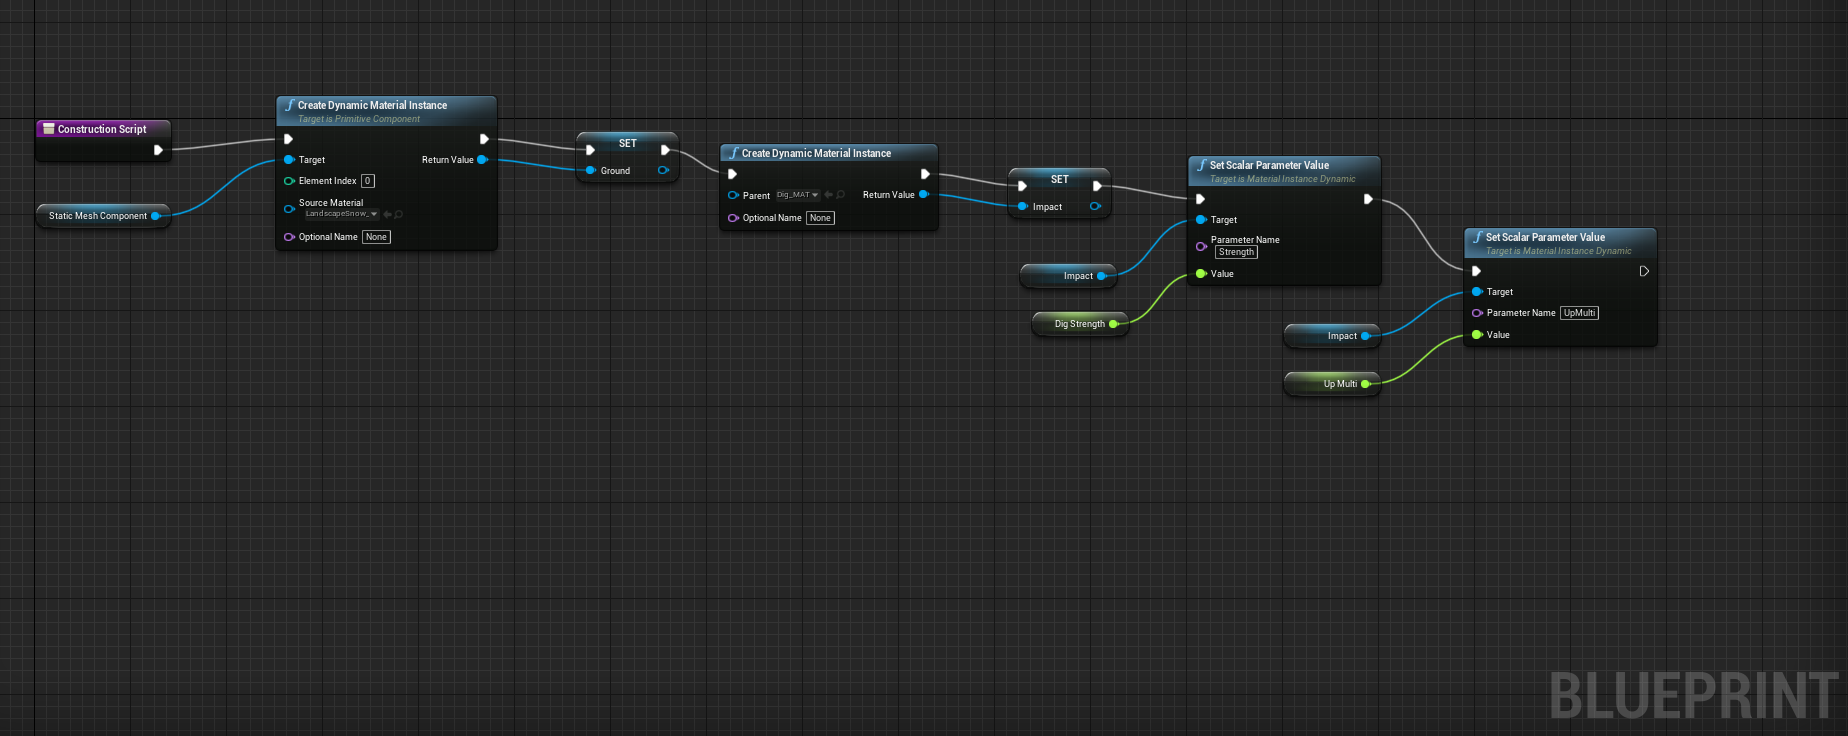Click the SET Ground node's output pin
Viewport: 1848px width, 736px height.
pyautogui.click(x=663, y=171)
